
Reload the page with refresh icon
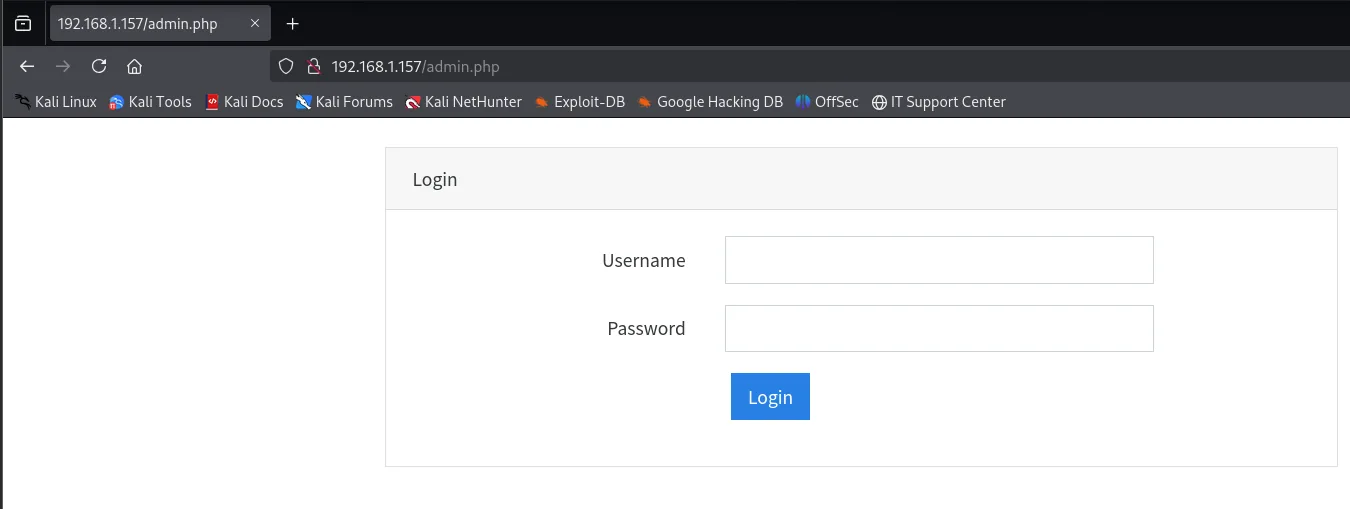[99, 67]
